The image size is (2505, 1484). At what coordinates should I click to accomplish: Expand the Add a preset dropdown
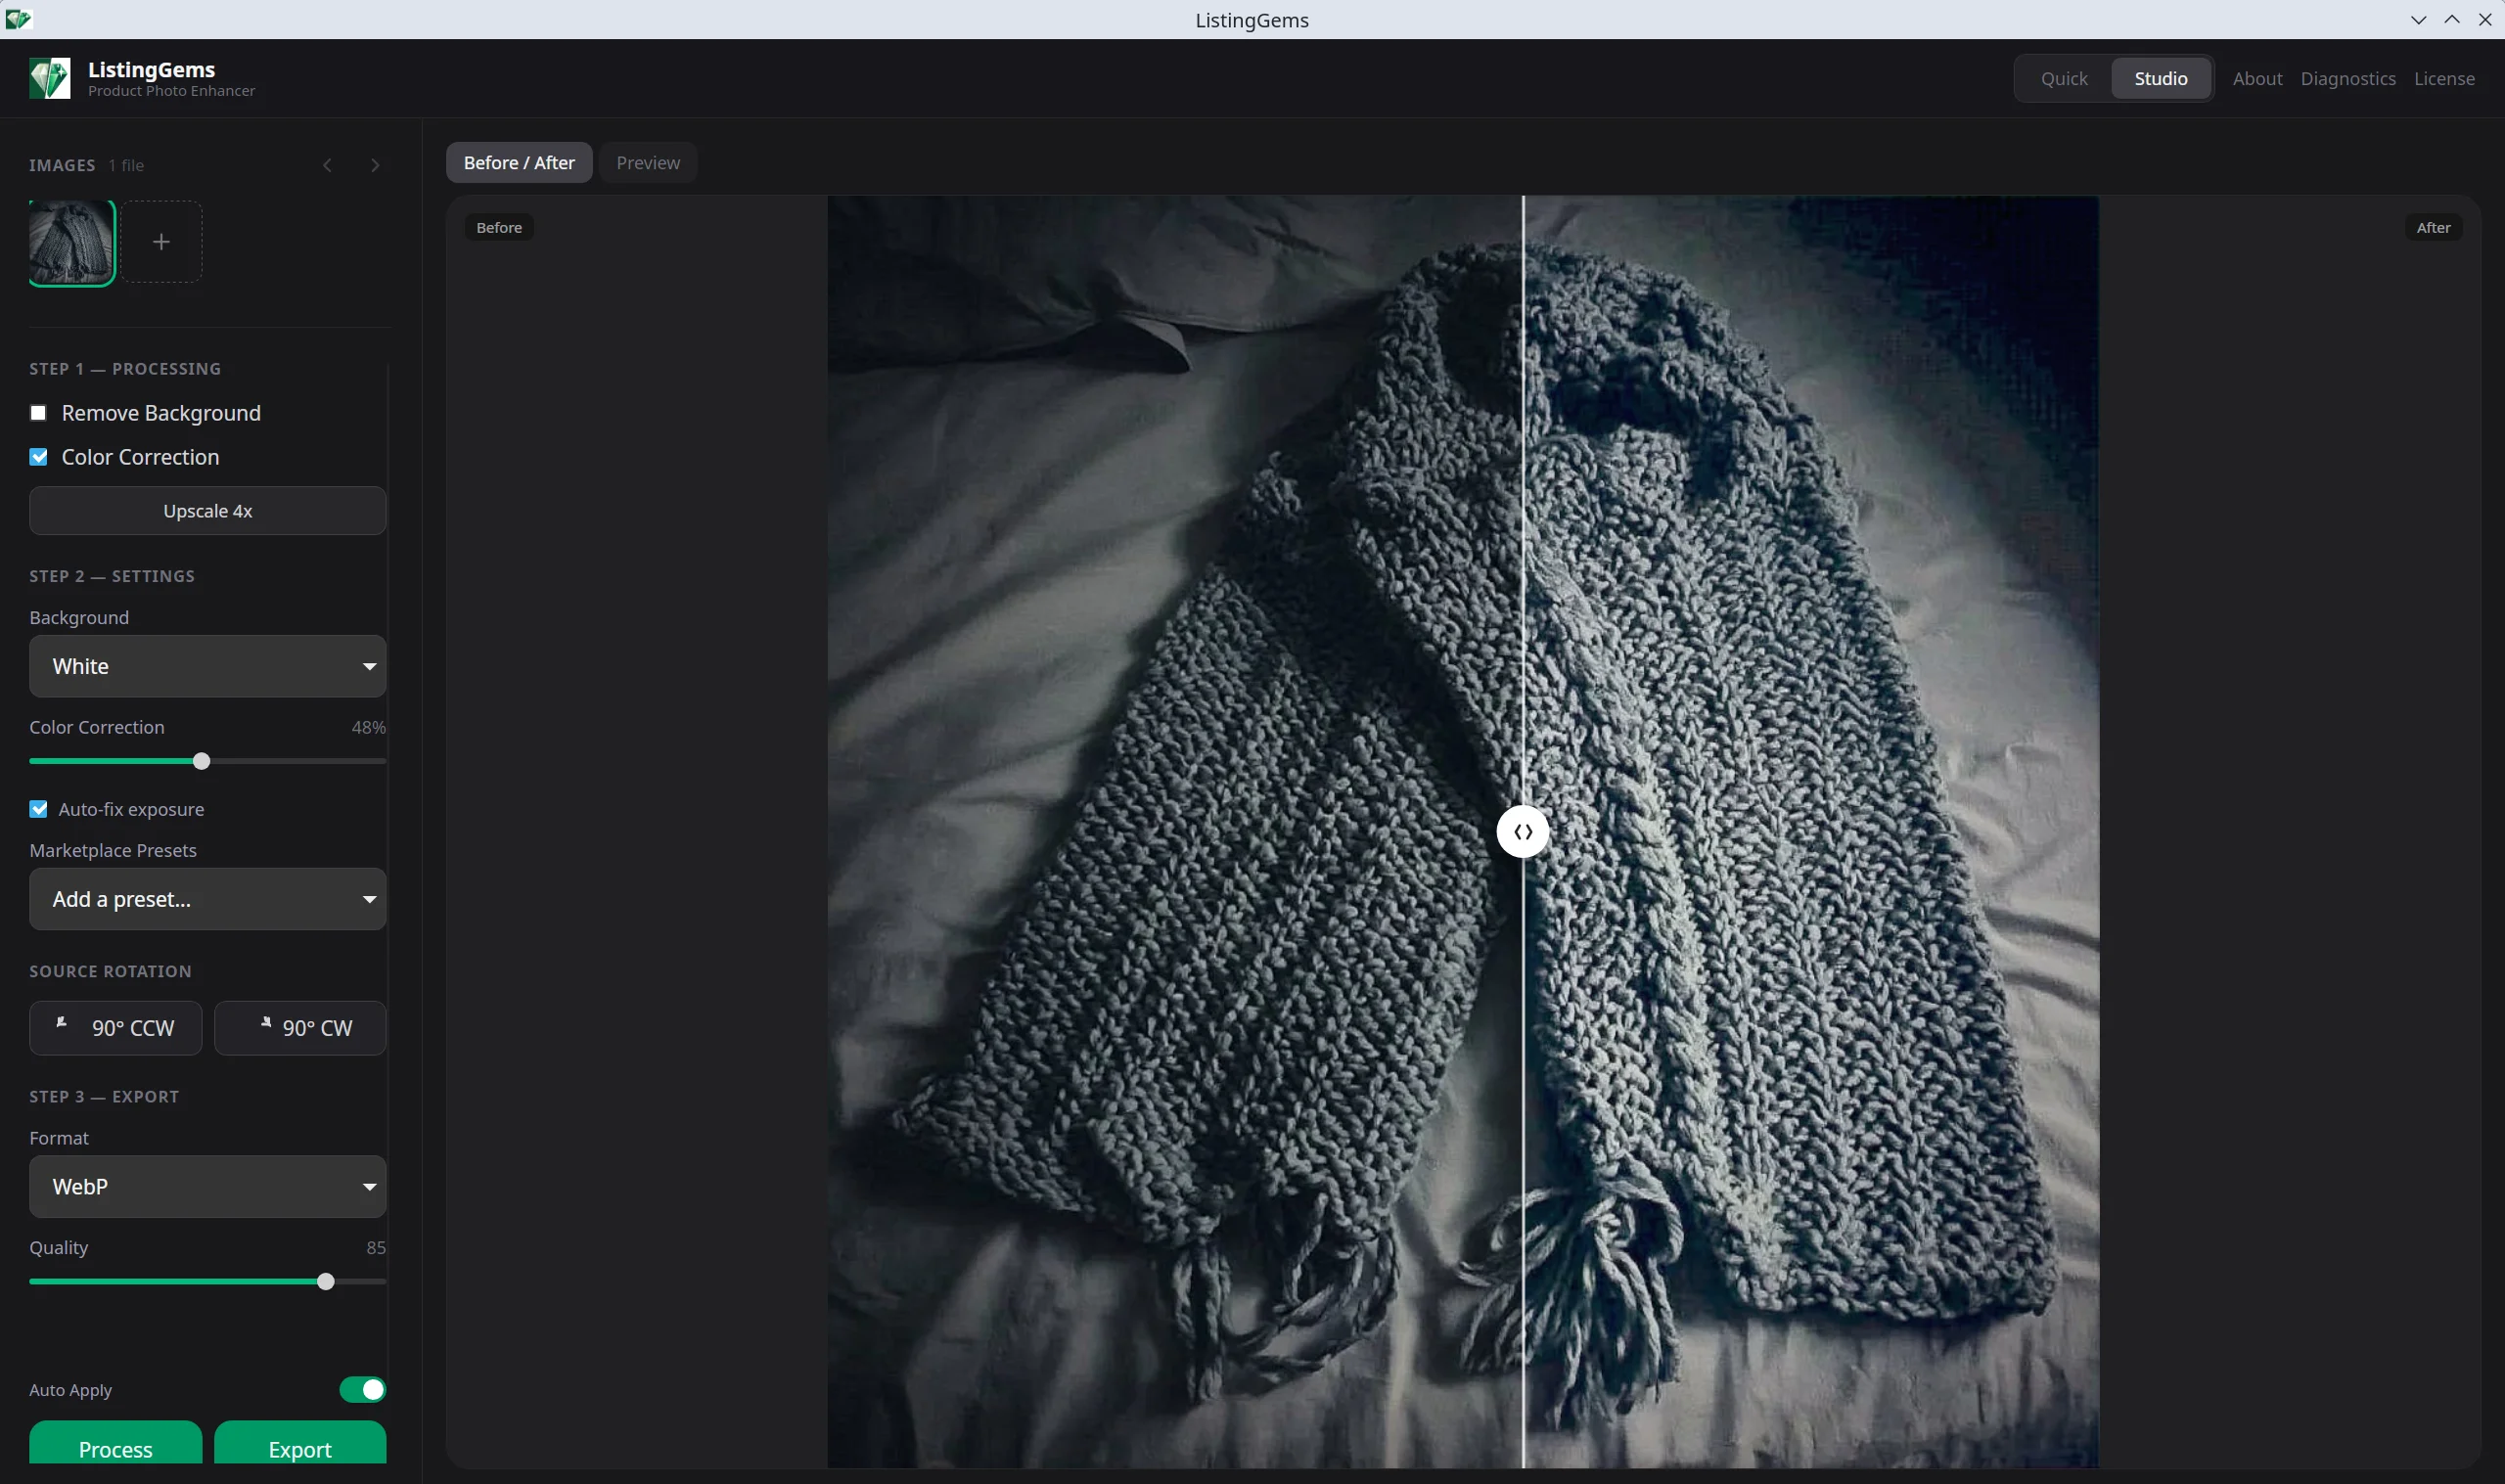click(x=207, y=898)
